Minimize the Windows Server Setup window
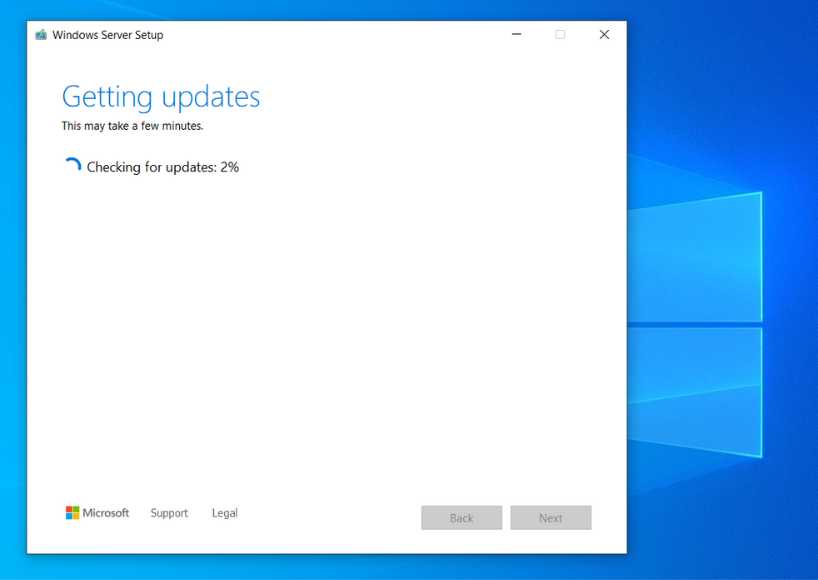818x580 pixels. coord(516,35)
